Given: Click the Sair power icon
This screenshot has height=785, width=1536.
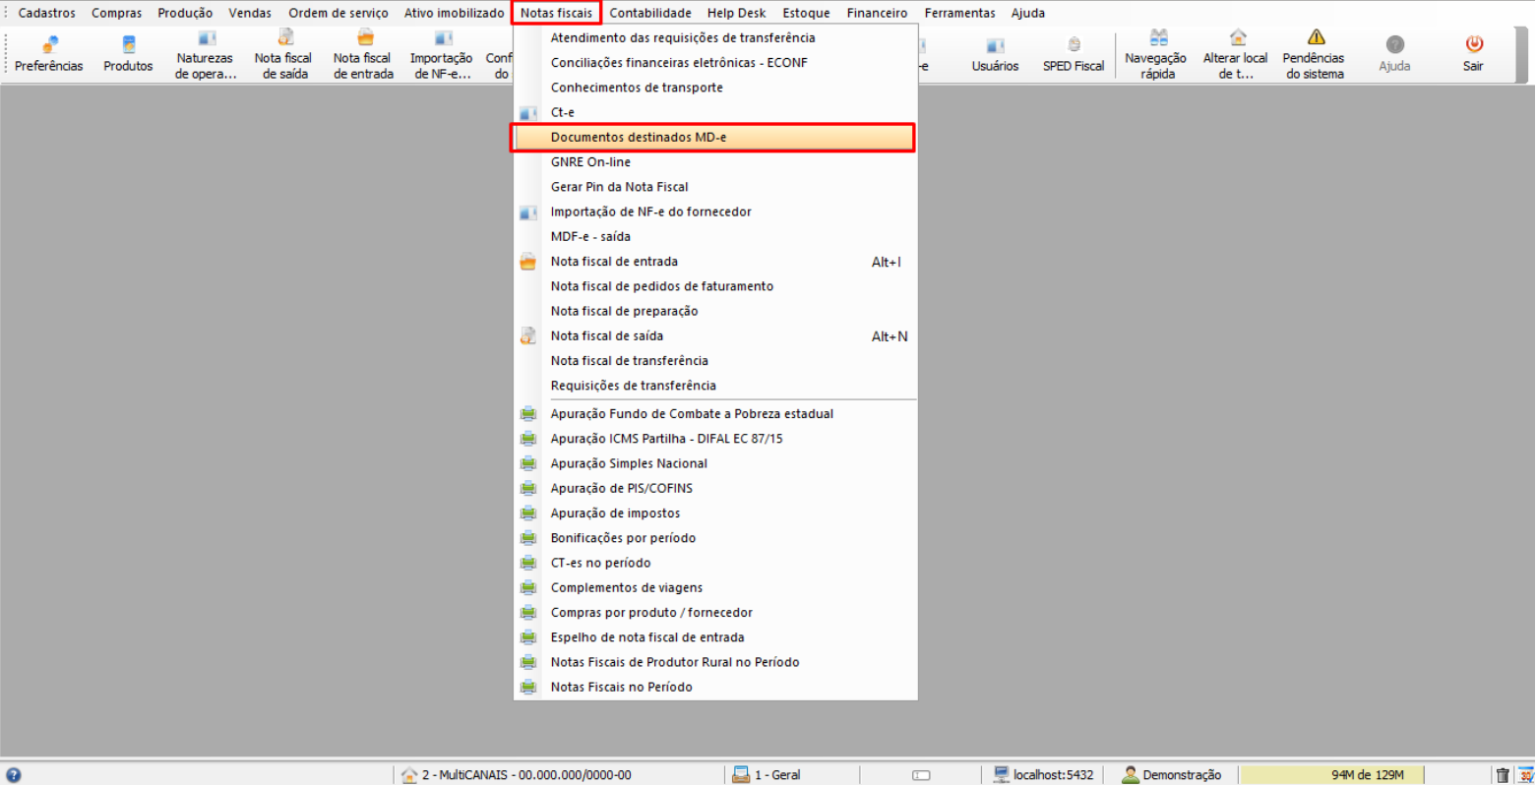Looking at the screenshot, I should pyautogui.click(x=1473, y=45).
